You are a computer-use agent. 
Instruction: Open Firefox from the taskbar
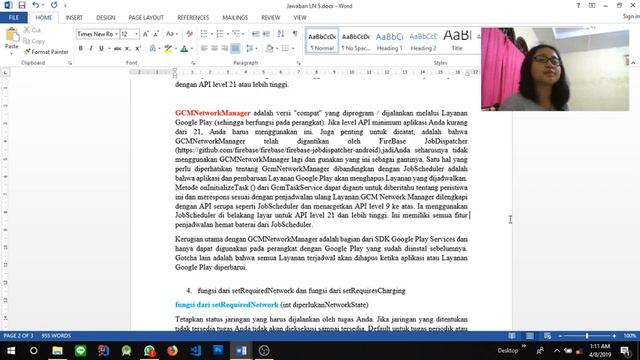(x=172, y=351)
